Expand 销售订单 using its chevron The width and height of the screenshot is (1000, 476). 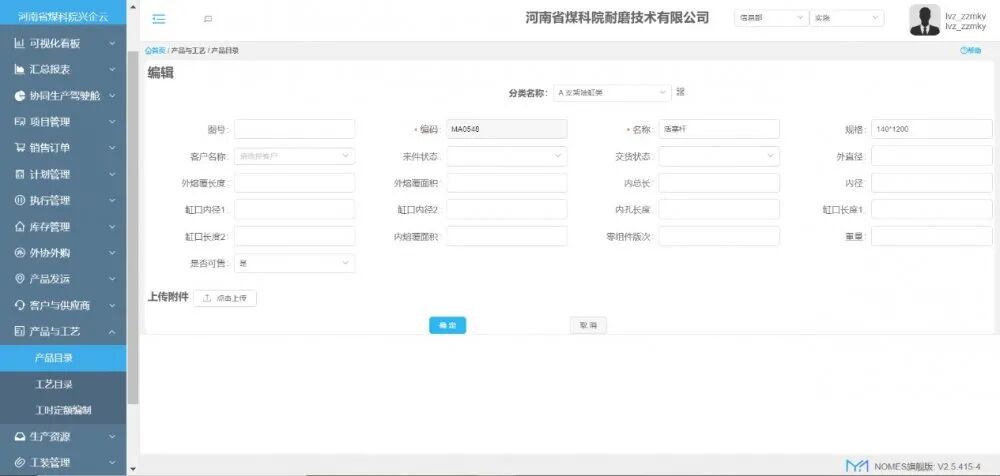pyautogui.click(x=112, y=148)
